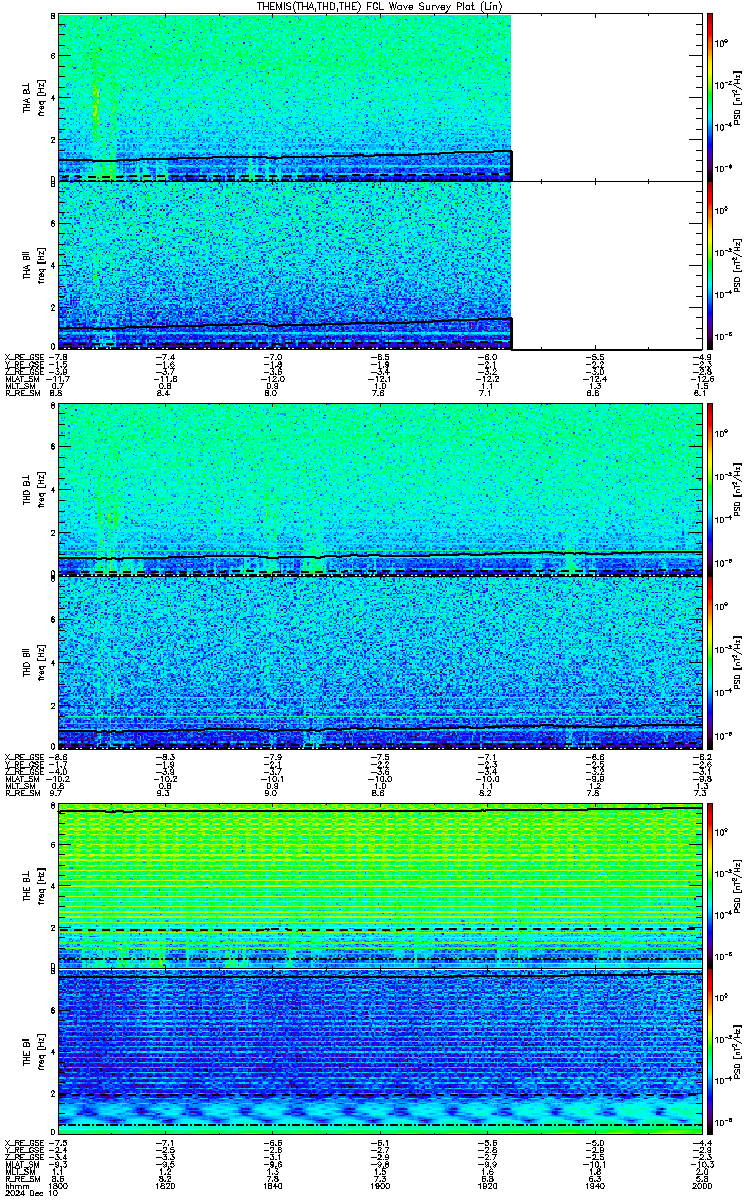
Task: Click the THE BL freq [Hz] axis label
Action: tap(41, 886)
